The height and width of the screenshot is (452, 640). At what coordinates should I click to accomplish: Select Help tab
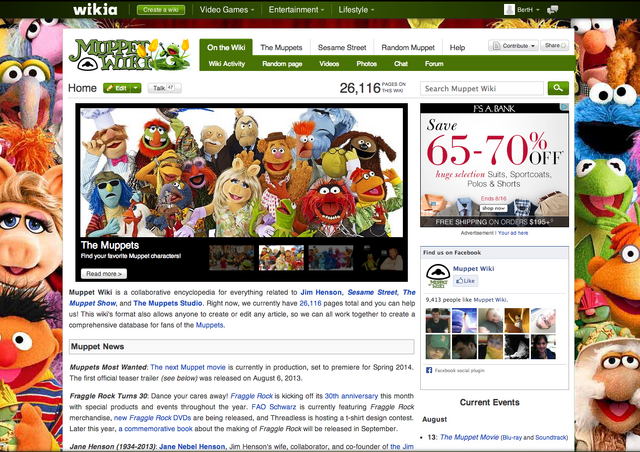(457, 47)
